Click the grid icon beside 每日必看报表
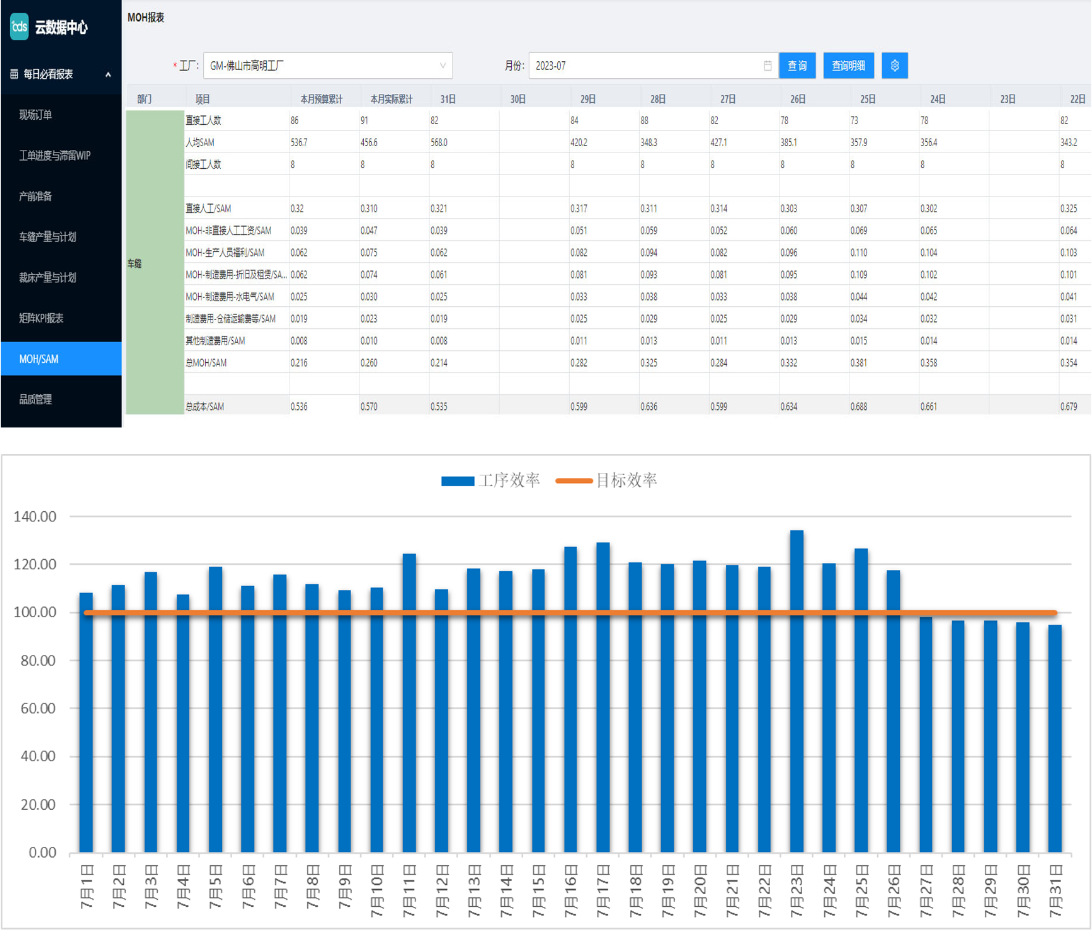 [14, 74]
